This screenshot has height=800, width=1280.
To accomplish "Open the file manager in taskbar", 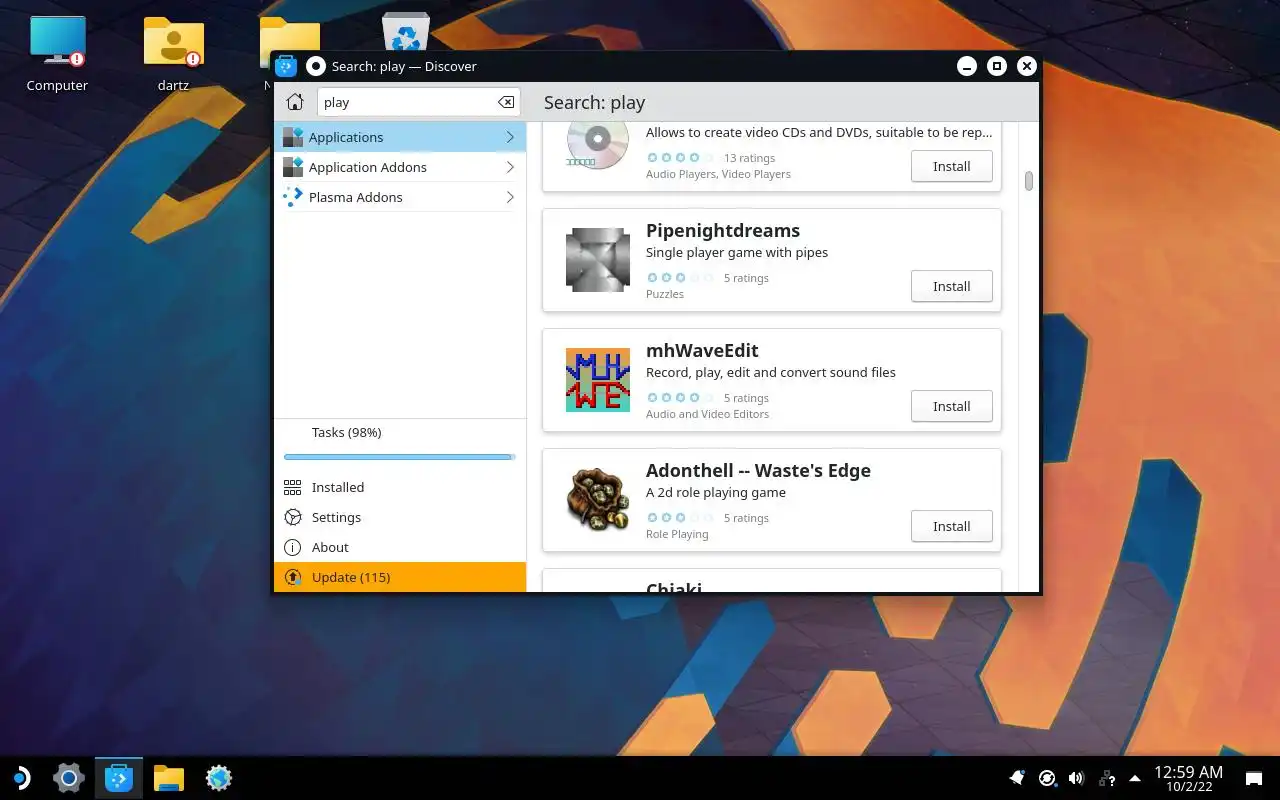I will [x=169, y=777].
